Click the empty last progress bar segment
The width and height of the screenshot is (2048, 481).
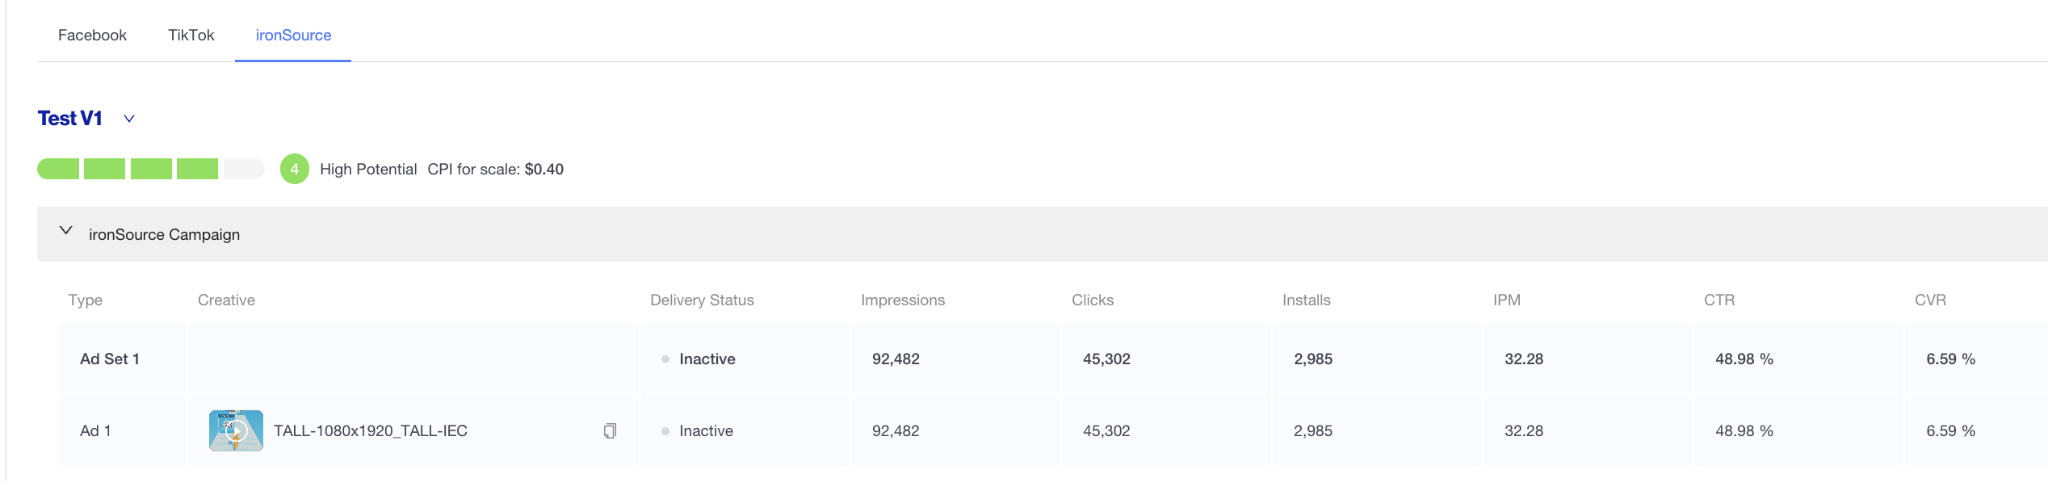[x=243, y=169]
